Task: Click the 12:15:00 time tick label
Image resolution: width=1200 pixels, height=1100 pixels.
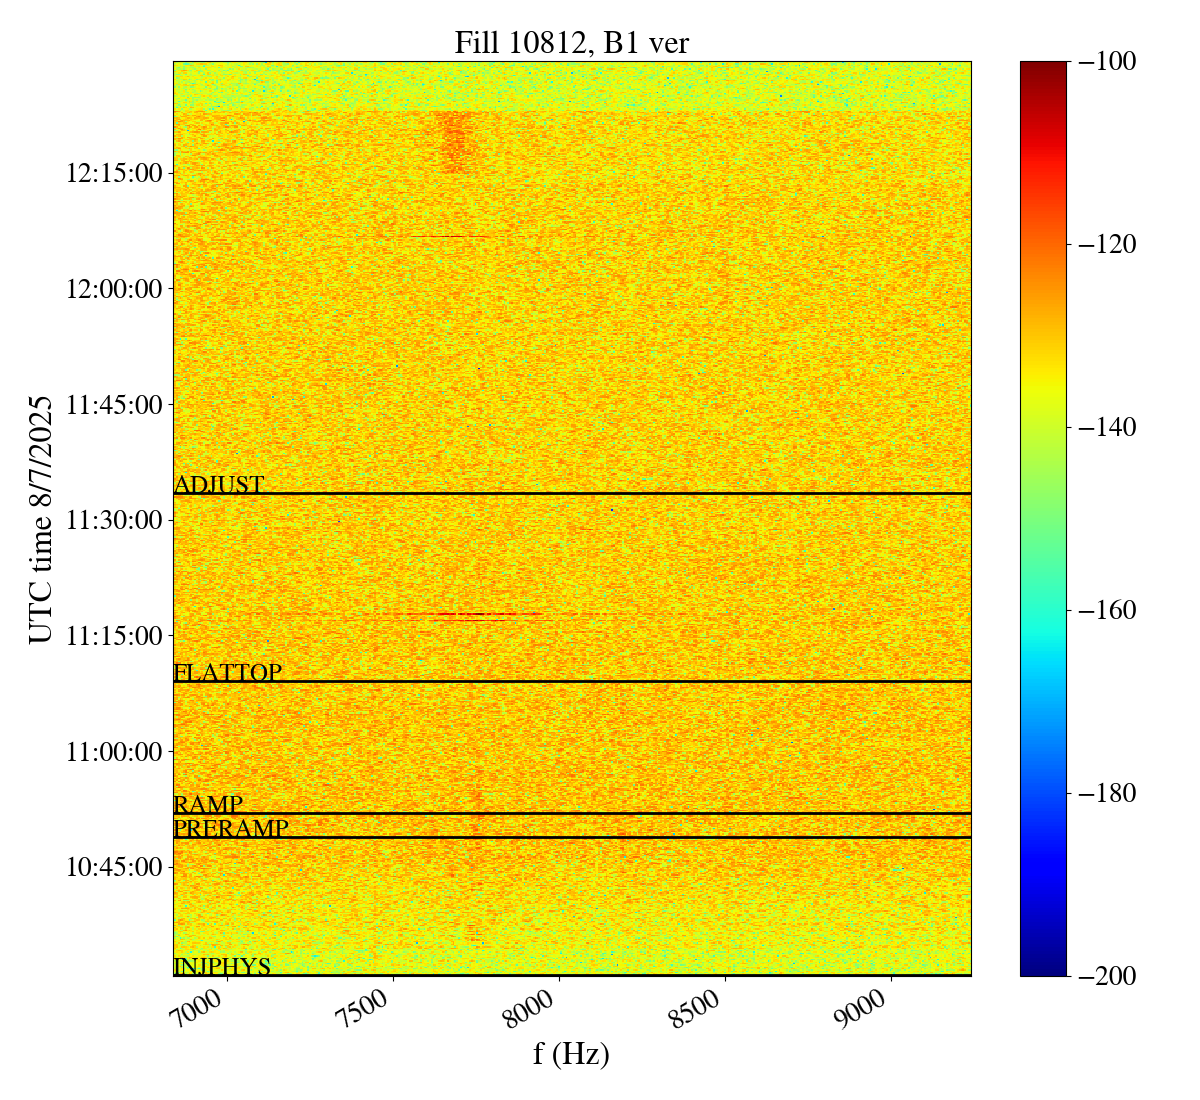Action: pyautogui.click(x=114, y=174)
